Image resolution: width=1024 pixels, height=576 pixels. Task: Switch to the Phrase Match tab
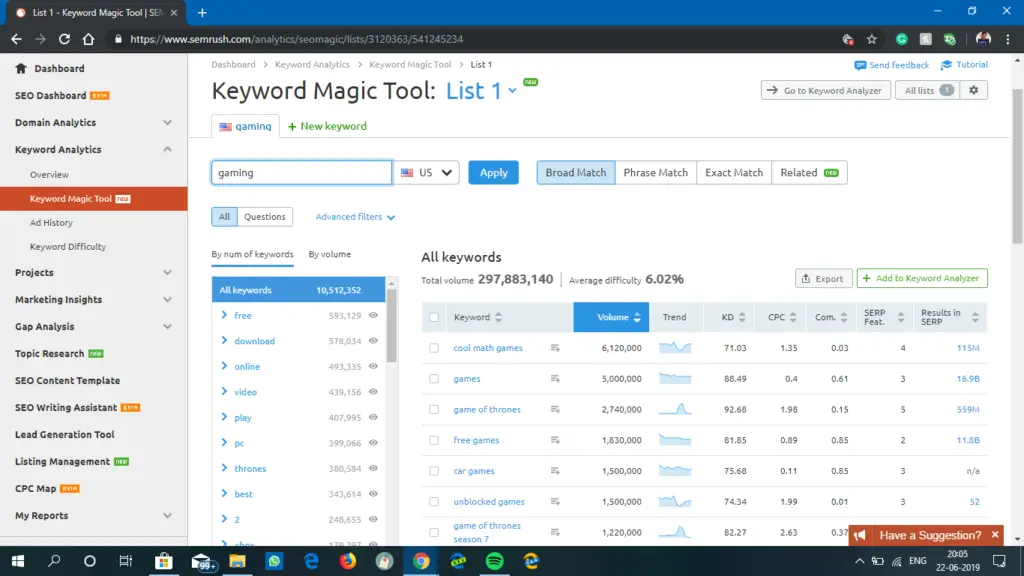(656, 172)
